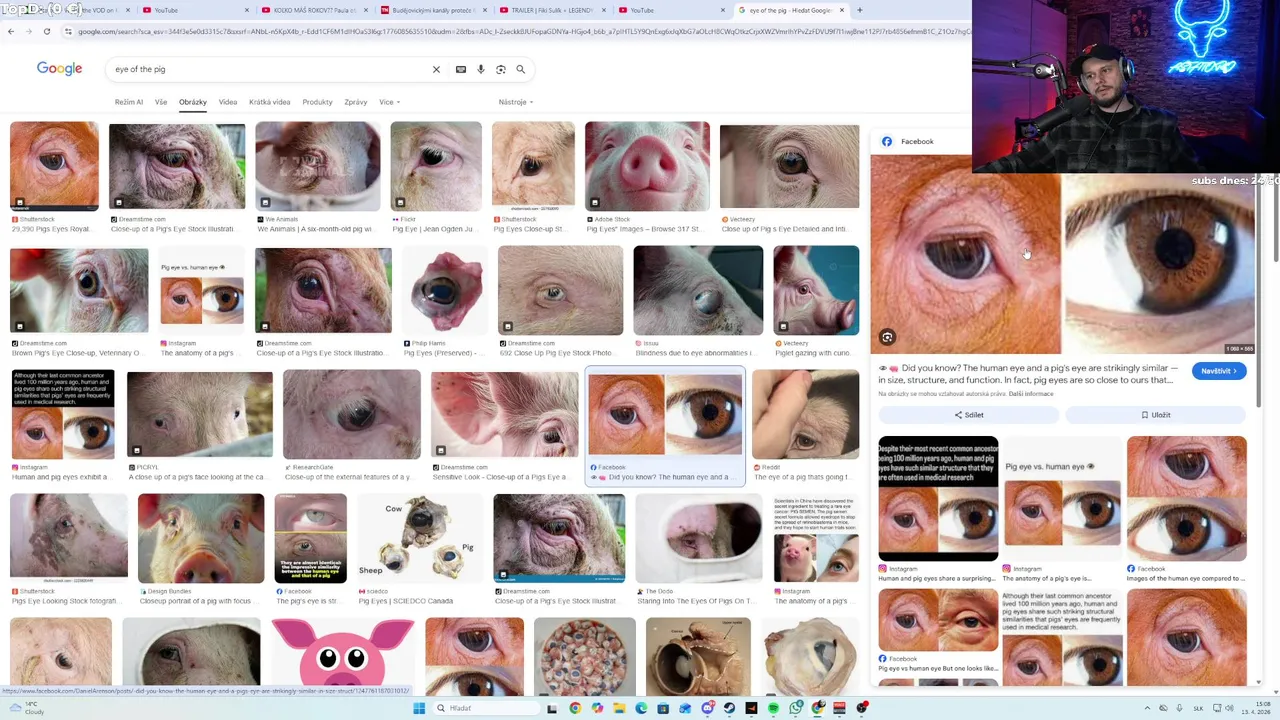Screen dimensions: 1280x720
Task: Open the 'Pig Eyes (Preserved)' thumbnail
Action: pyautogui.click(x=444, y=290)
